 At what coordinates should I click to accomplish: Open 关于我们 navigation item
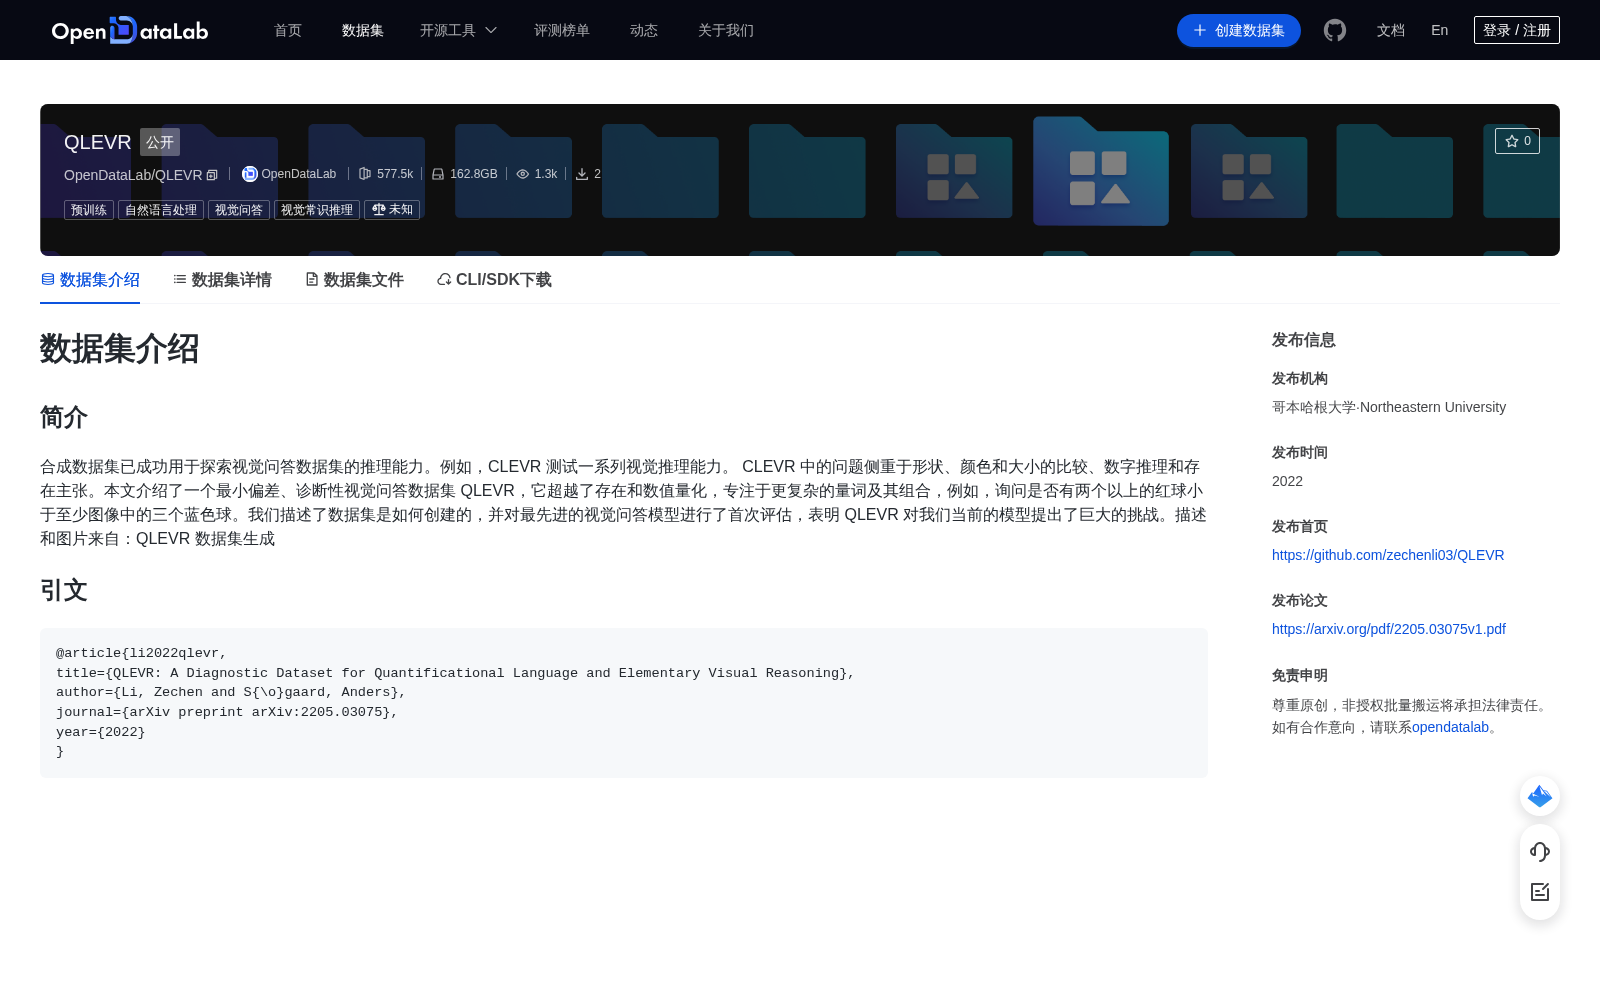726,30
